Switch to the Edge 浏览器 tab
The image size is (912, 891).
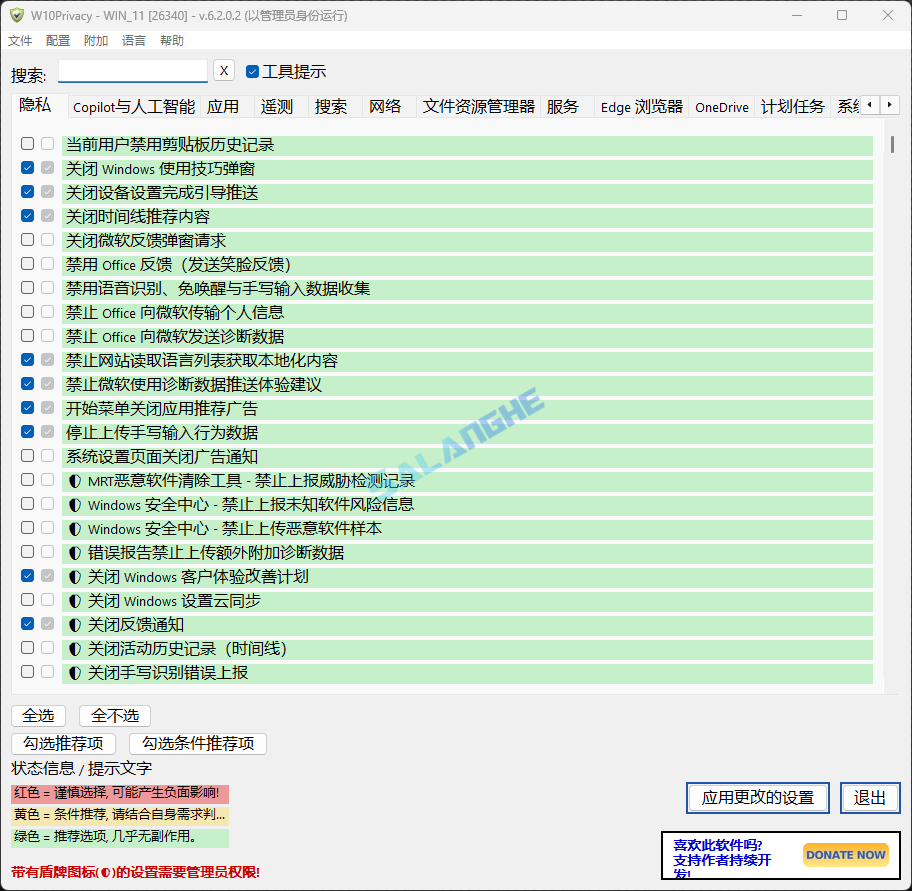642,107
